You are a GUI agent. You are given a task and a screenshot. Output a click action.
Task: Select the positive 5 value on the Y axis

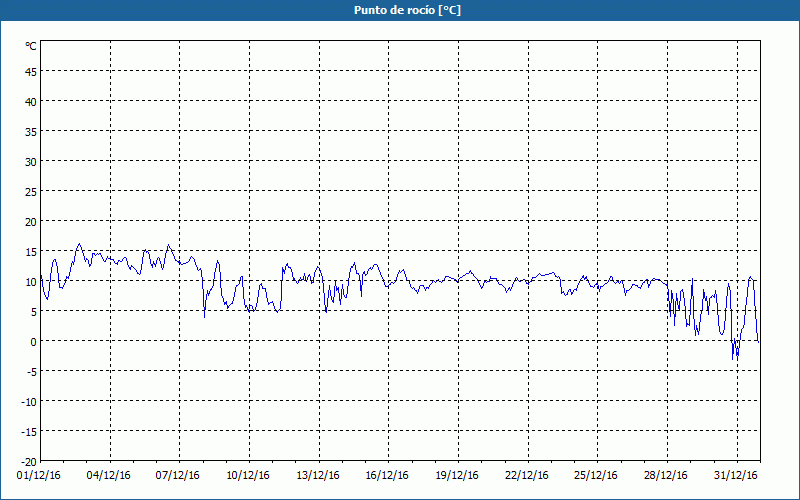click(x=34, y=312)
